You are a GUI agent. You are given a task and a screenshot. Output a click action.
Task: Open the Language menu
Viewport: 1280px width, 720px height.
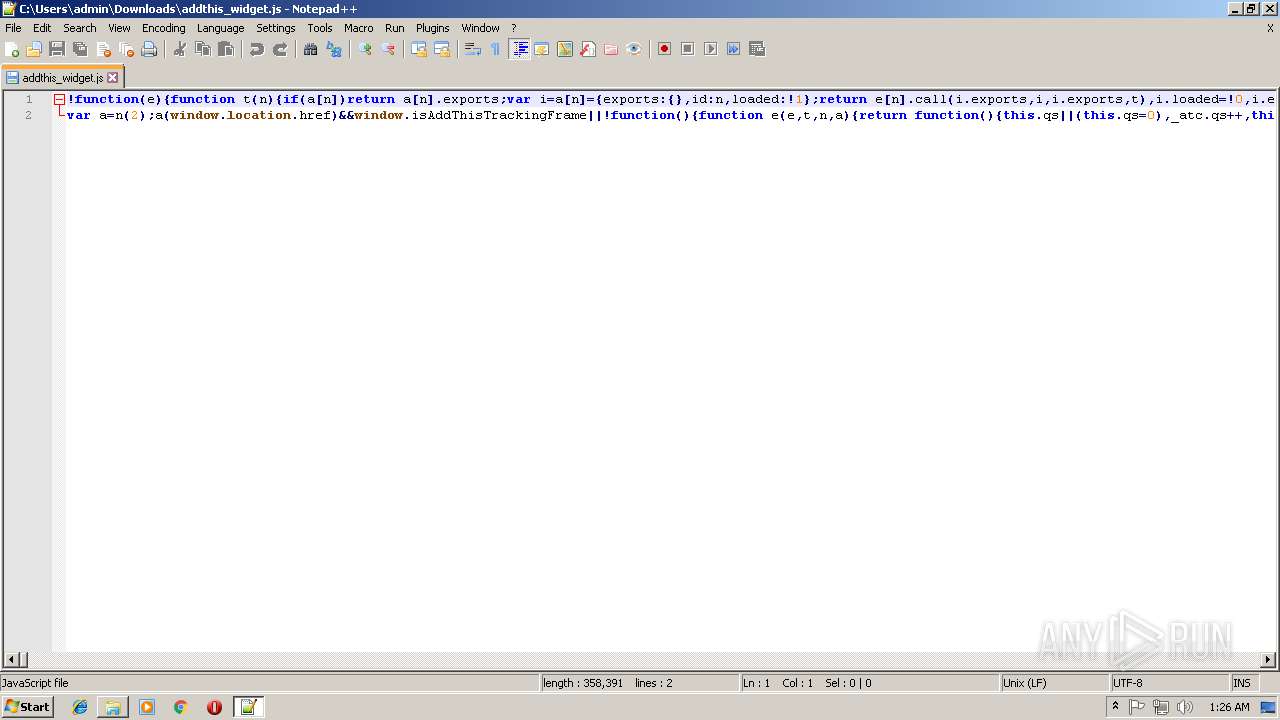(x=221, y=28)
